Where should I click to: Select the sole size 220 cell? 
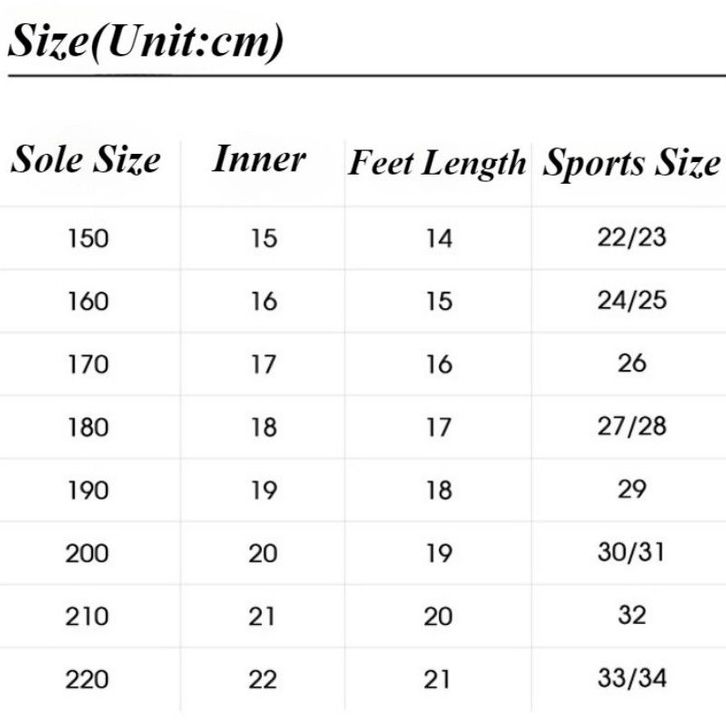(x=87, y=680)
